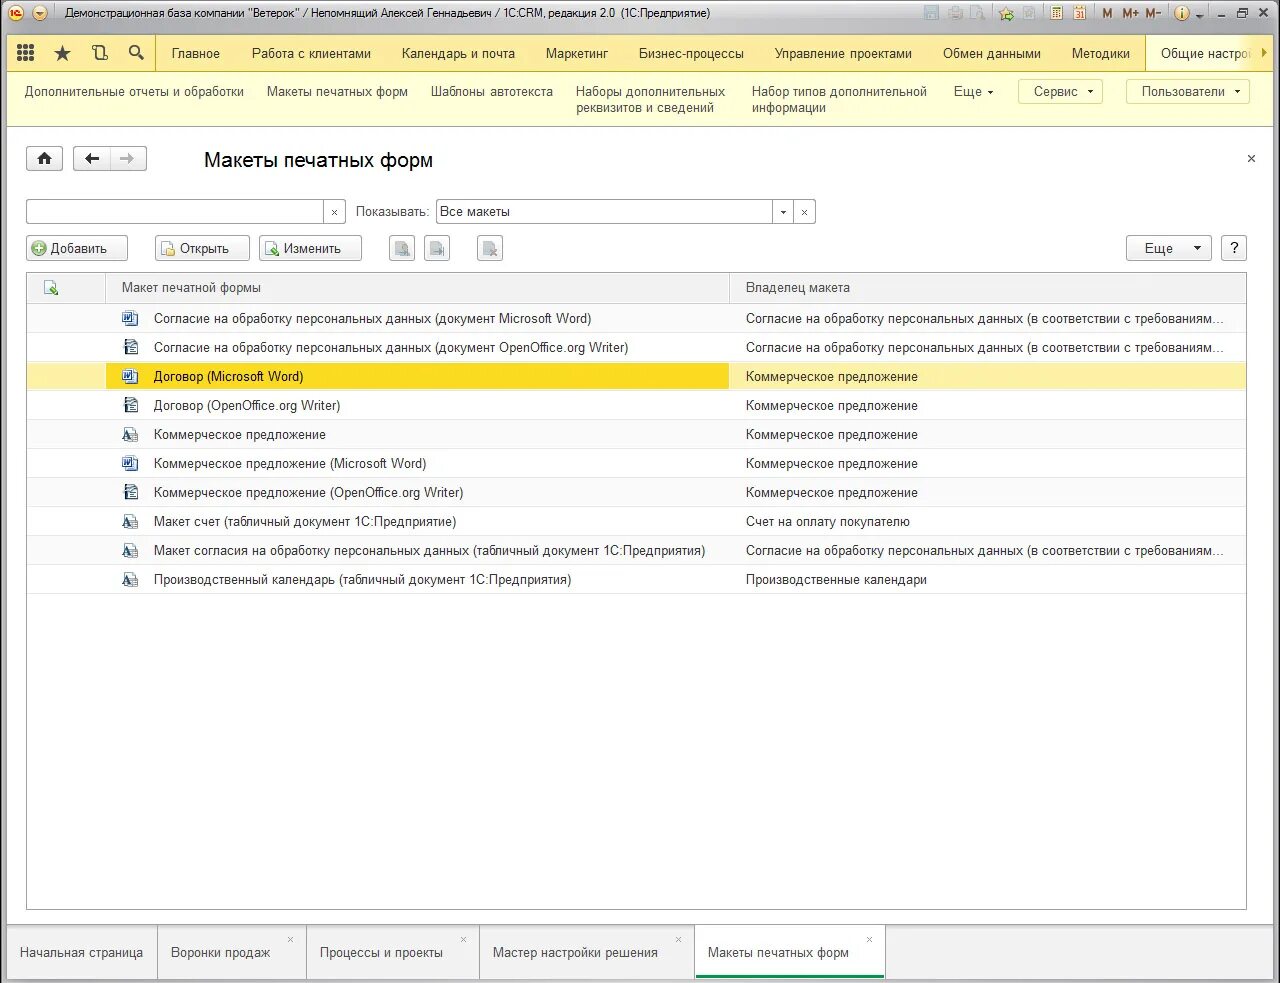Open the calendar icon in title bar
Image resolution: width=1280 pixels, height=983 pixels.
point(1080,13)
